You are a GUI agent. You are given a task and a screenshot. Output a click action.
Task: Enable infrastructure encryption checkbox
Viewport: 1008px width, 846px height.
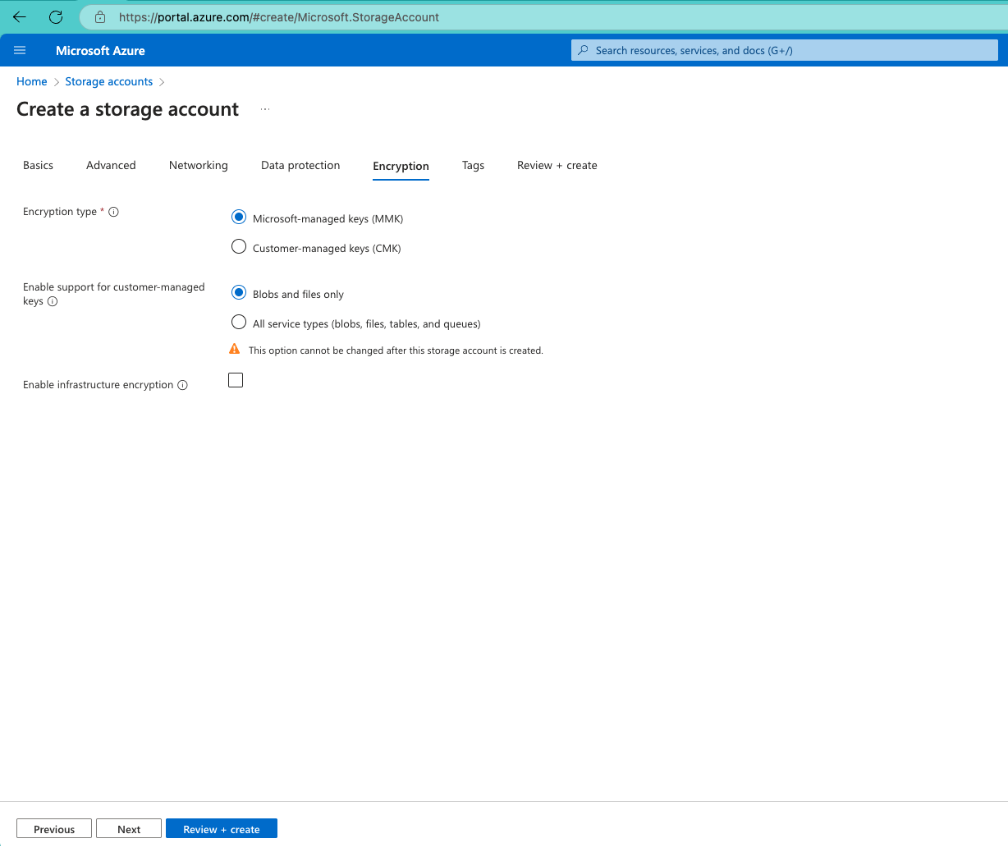pyautogui.click(x=235, y=379)
